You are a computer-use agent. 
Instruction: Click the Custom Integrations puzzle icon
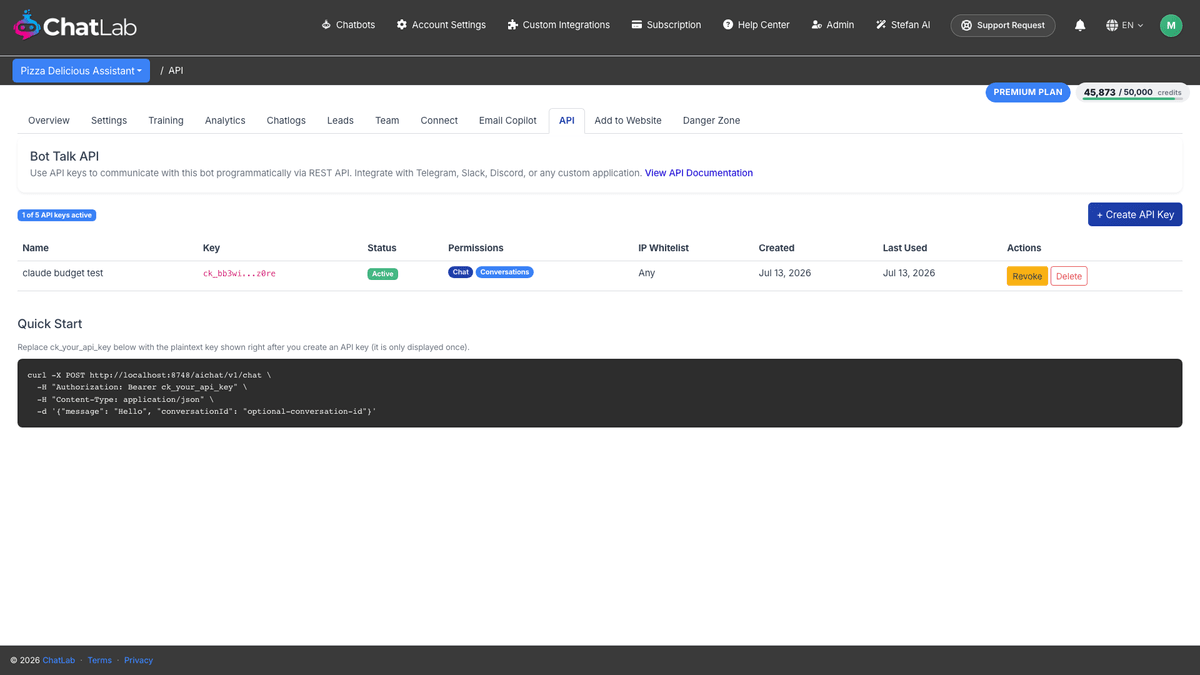[x=513, y=25]
